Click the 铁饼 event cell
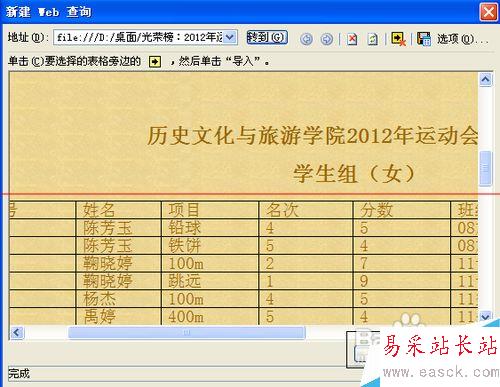The width and height of the screenshot is (500, 387). (210, 246)
